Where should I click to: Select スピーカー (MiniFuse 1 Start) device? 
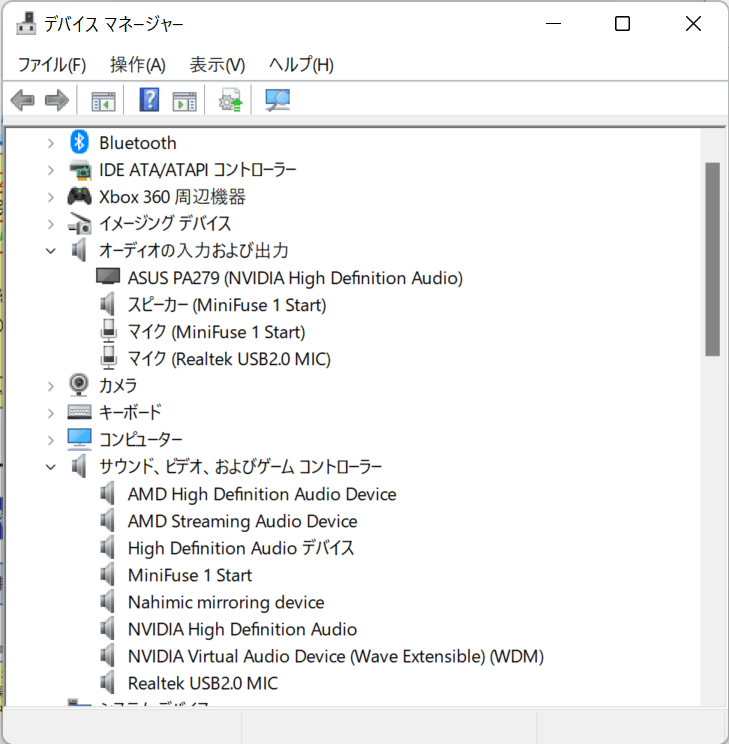pyautogui.click(x=227, y=305)
